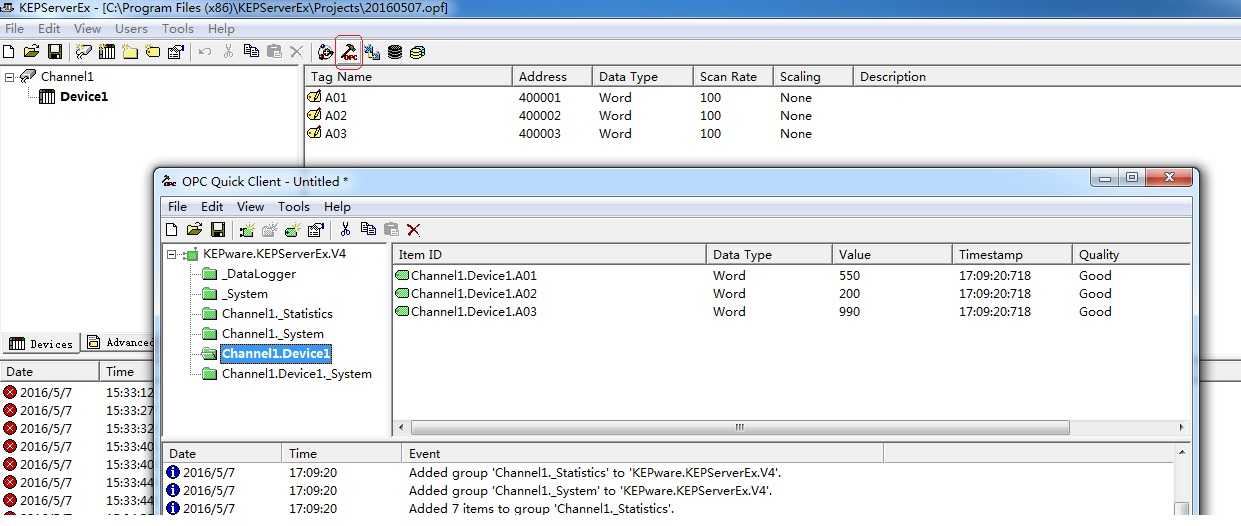
Task: Open View menu in OPC Quick Client
Action: point(250,207)
